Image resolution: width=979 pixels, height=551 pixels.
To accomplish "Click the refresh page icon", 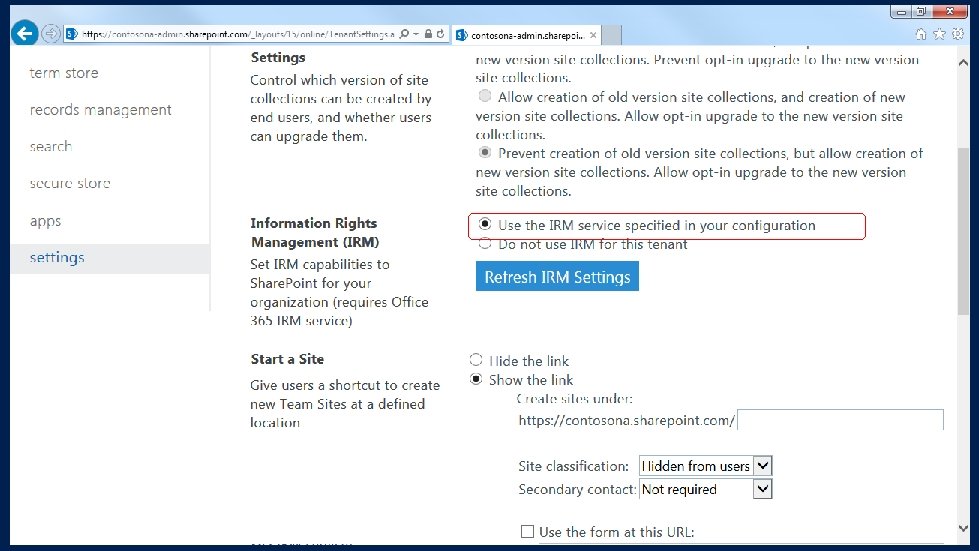I will click(440, 34).
